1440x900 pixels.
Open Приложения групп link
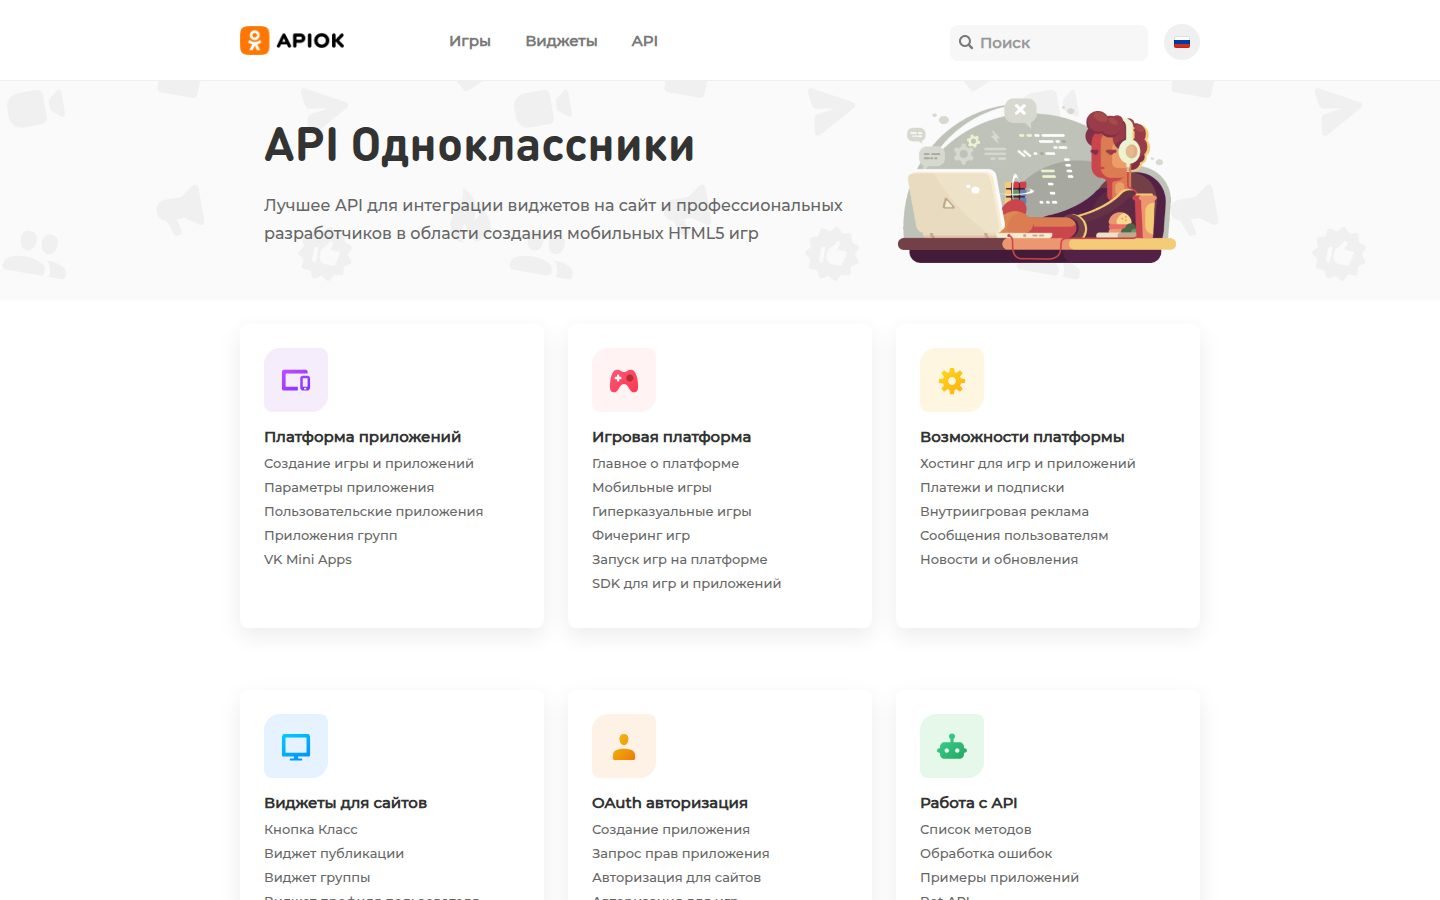point(330,535)
